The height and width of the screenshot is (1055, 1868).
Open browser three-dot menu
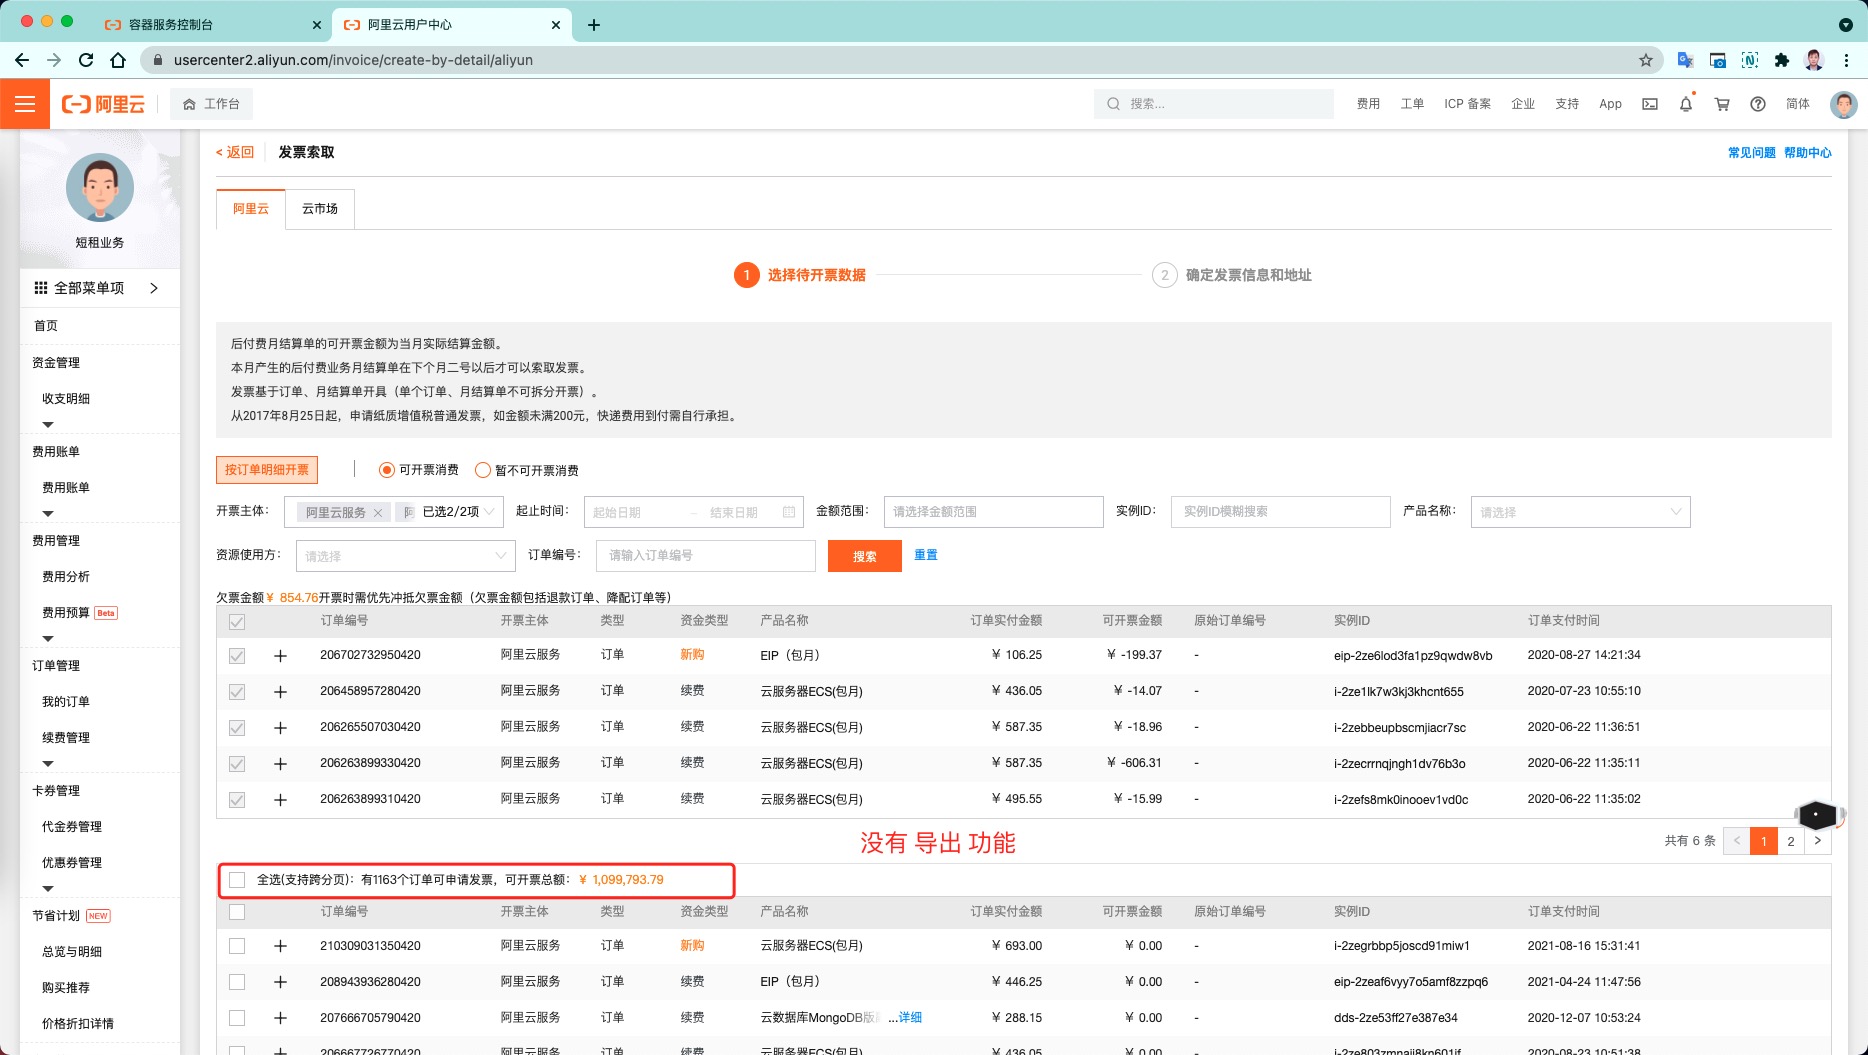tap(1847, 60)
